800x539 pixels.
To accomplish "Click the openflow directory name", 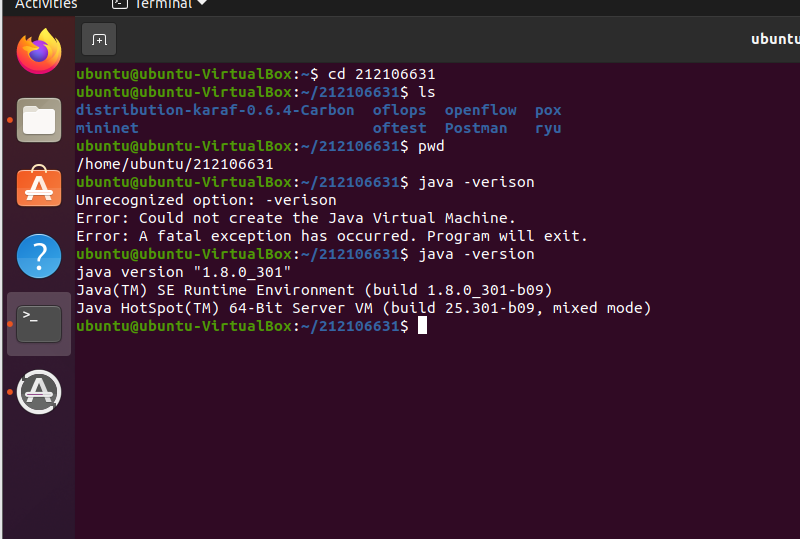I will pos(480,110).
